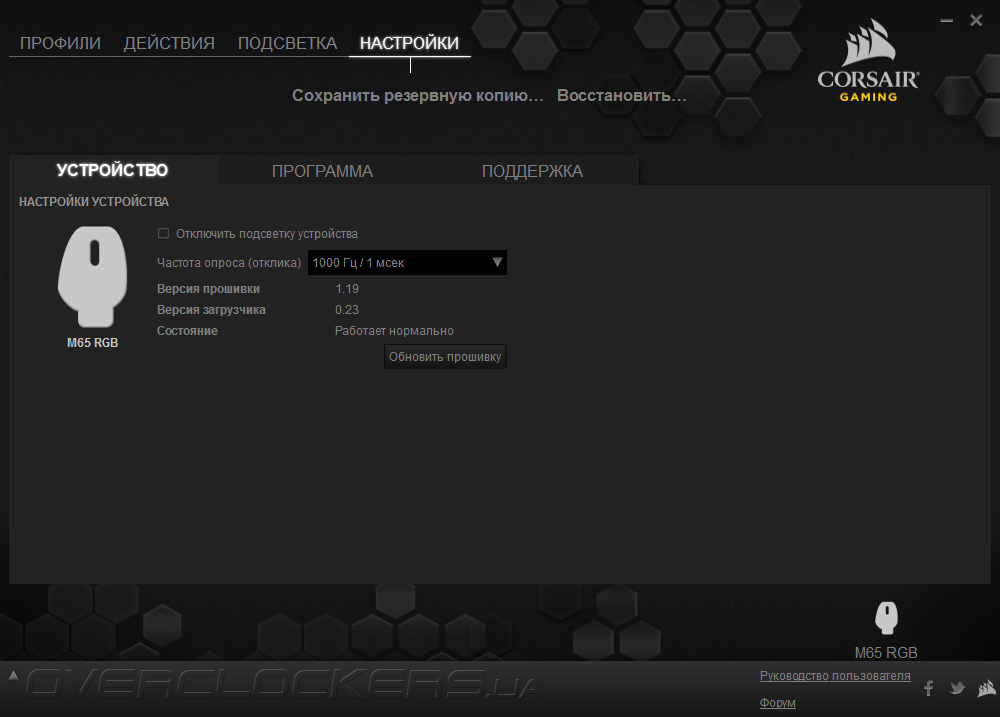Click status text Работает нормально
Screen dimensions: 1000x717
click(394, 331)
